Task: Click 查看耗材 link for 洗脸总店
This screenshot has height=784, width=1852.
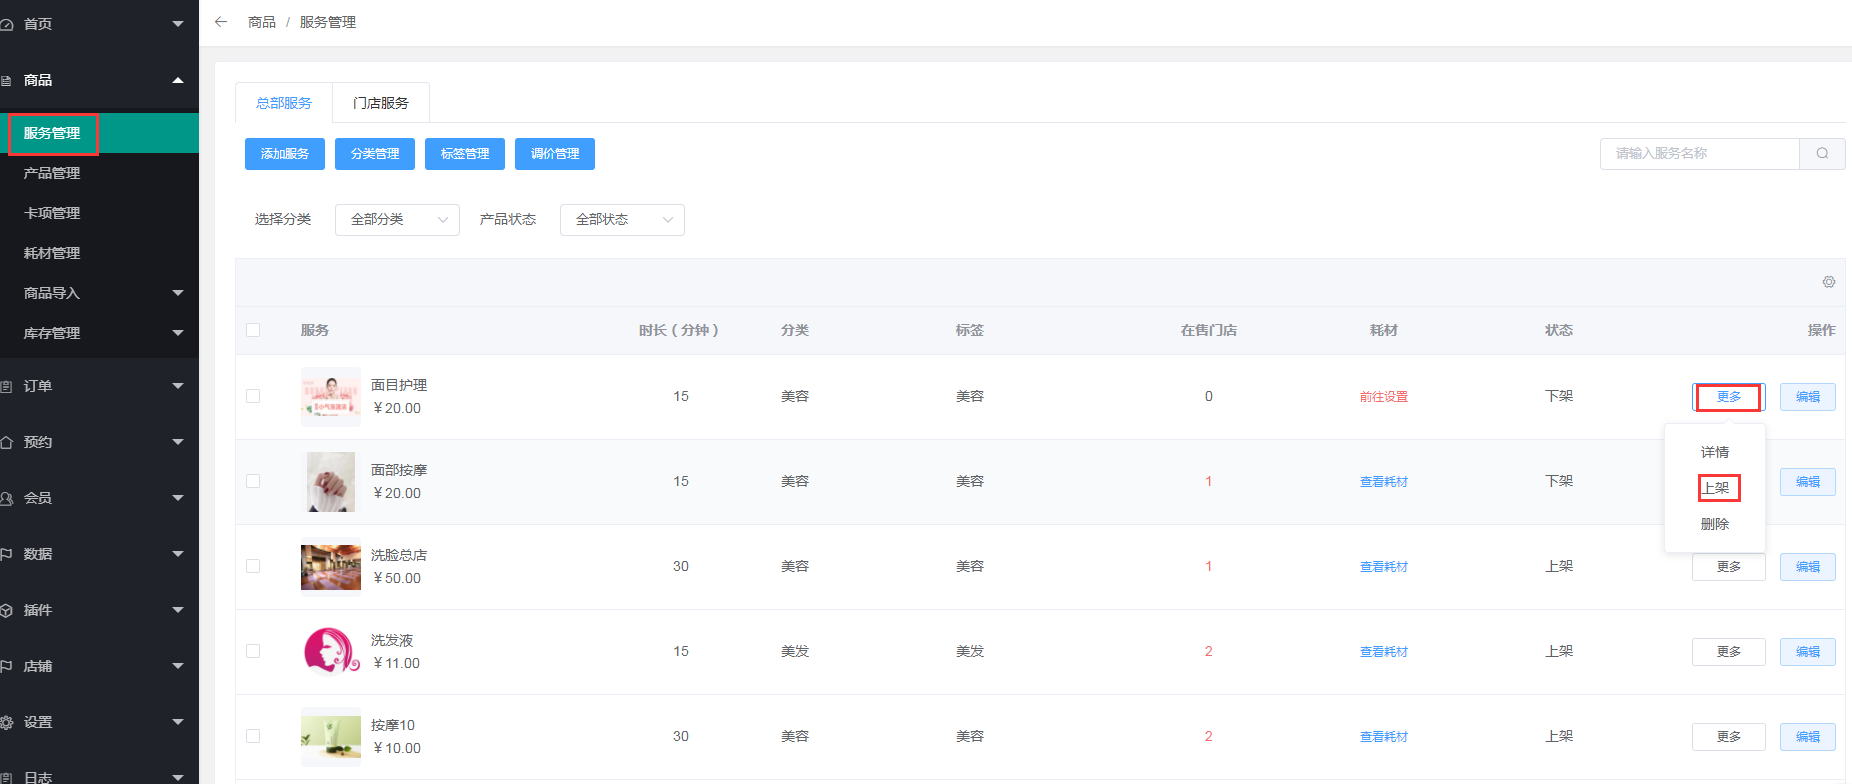Action: pos(1384,567)
